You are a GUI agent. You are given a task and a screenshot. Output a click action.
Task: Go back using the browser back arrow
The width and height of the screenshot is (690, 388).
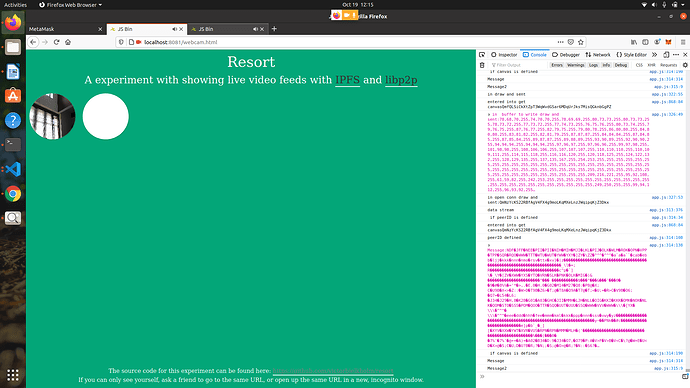pos(33,42)
